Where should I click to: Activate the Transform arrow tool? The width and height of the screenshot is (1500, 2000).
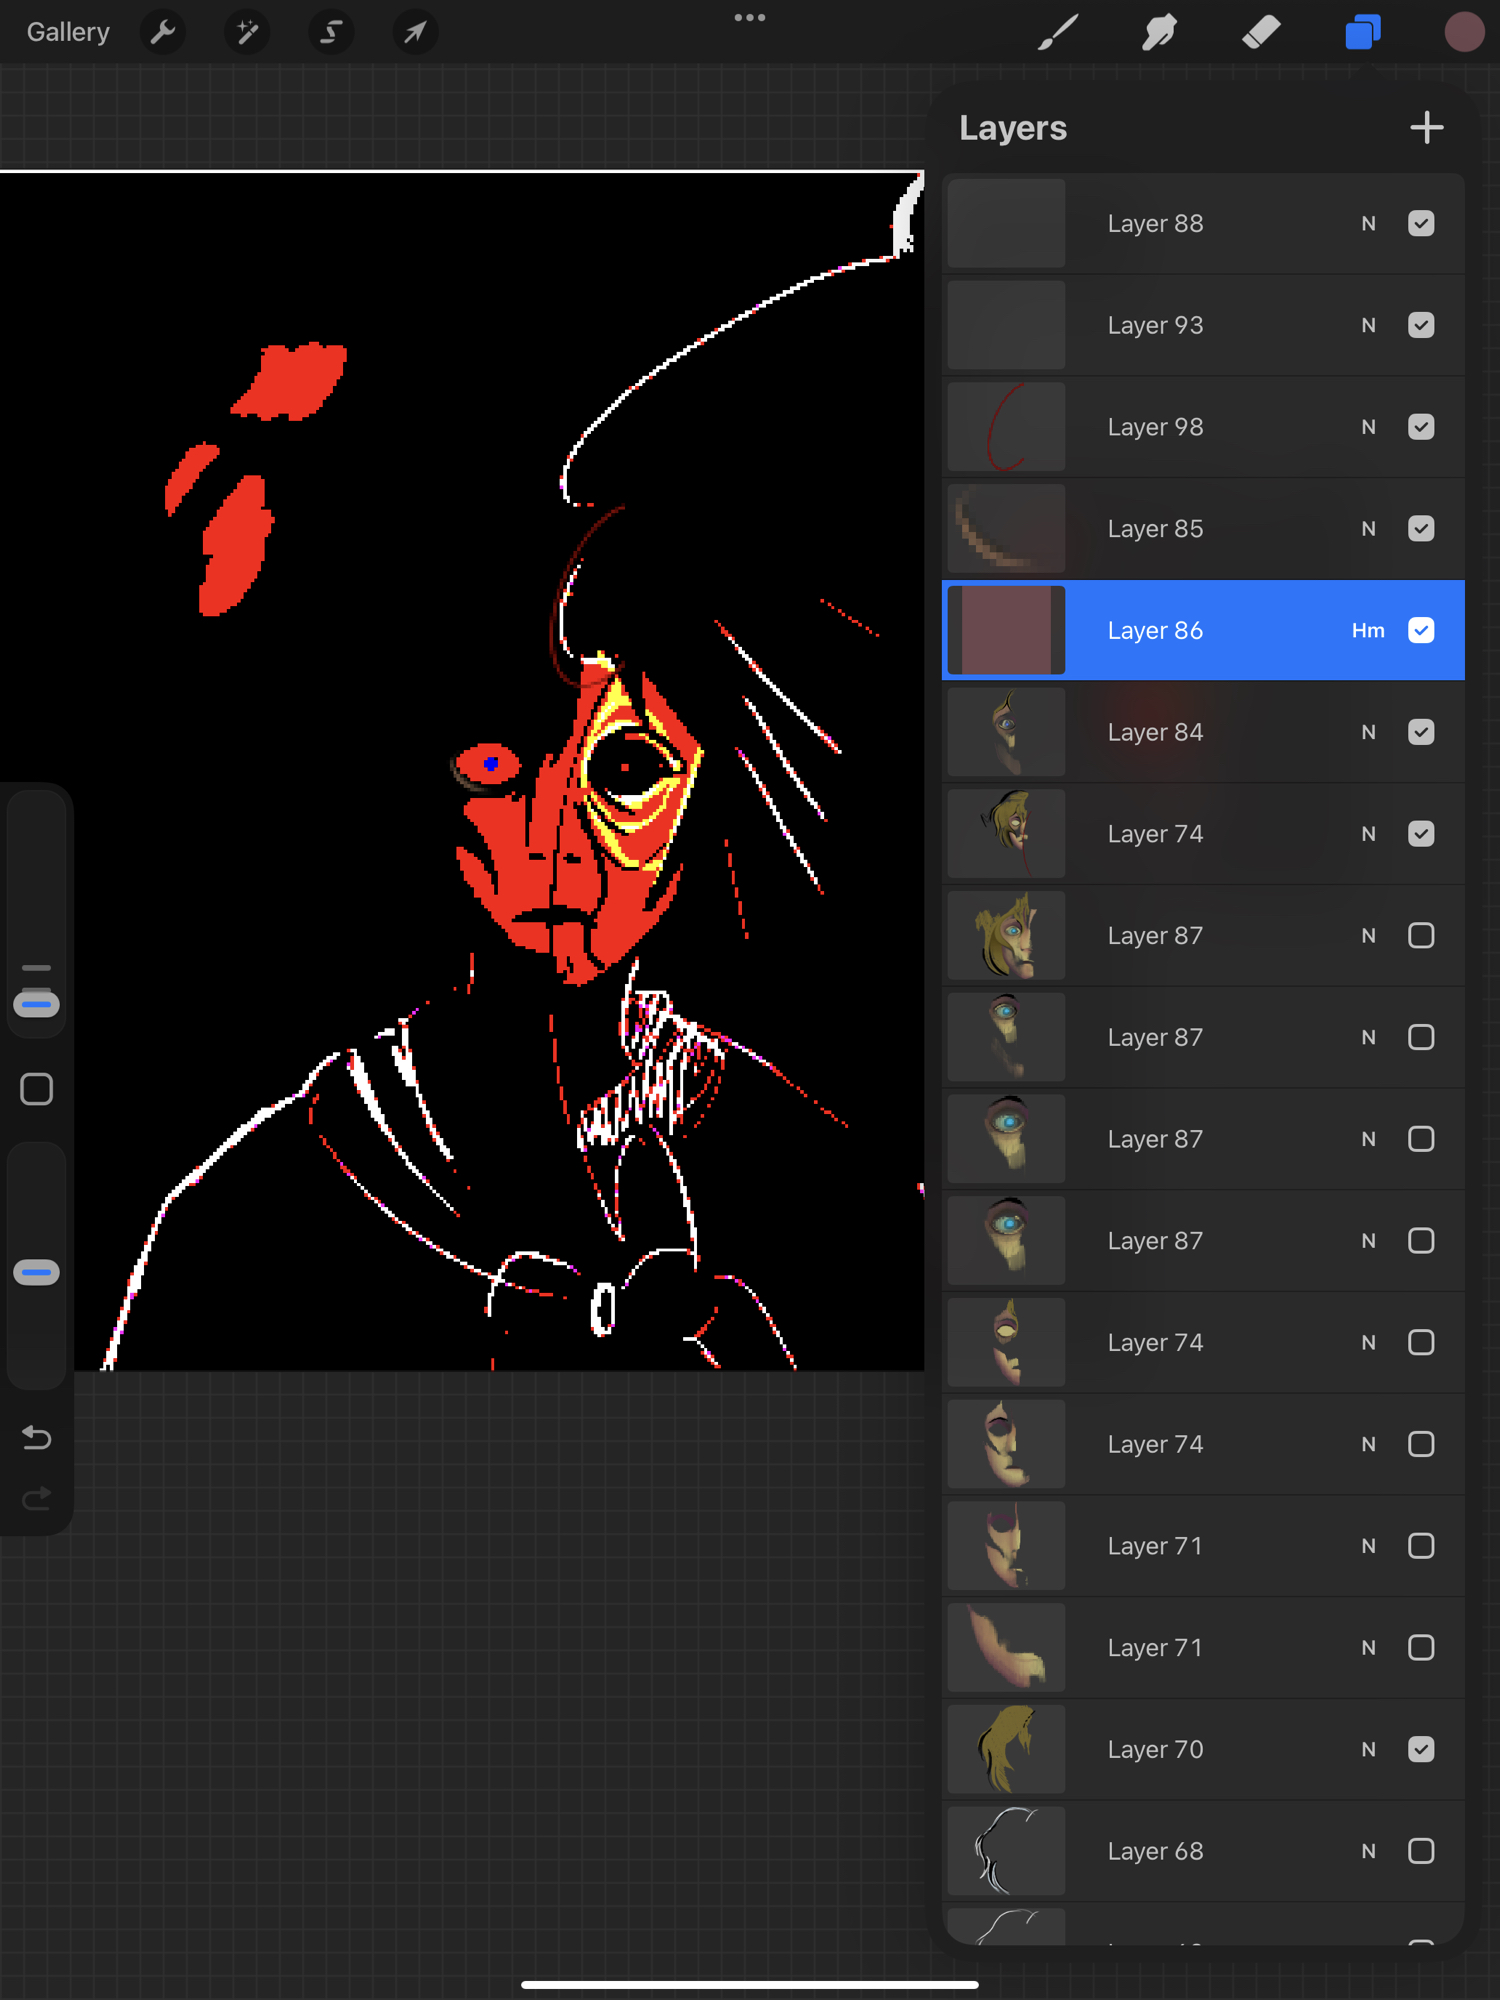pos(415,32)
